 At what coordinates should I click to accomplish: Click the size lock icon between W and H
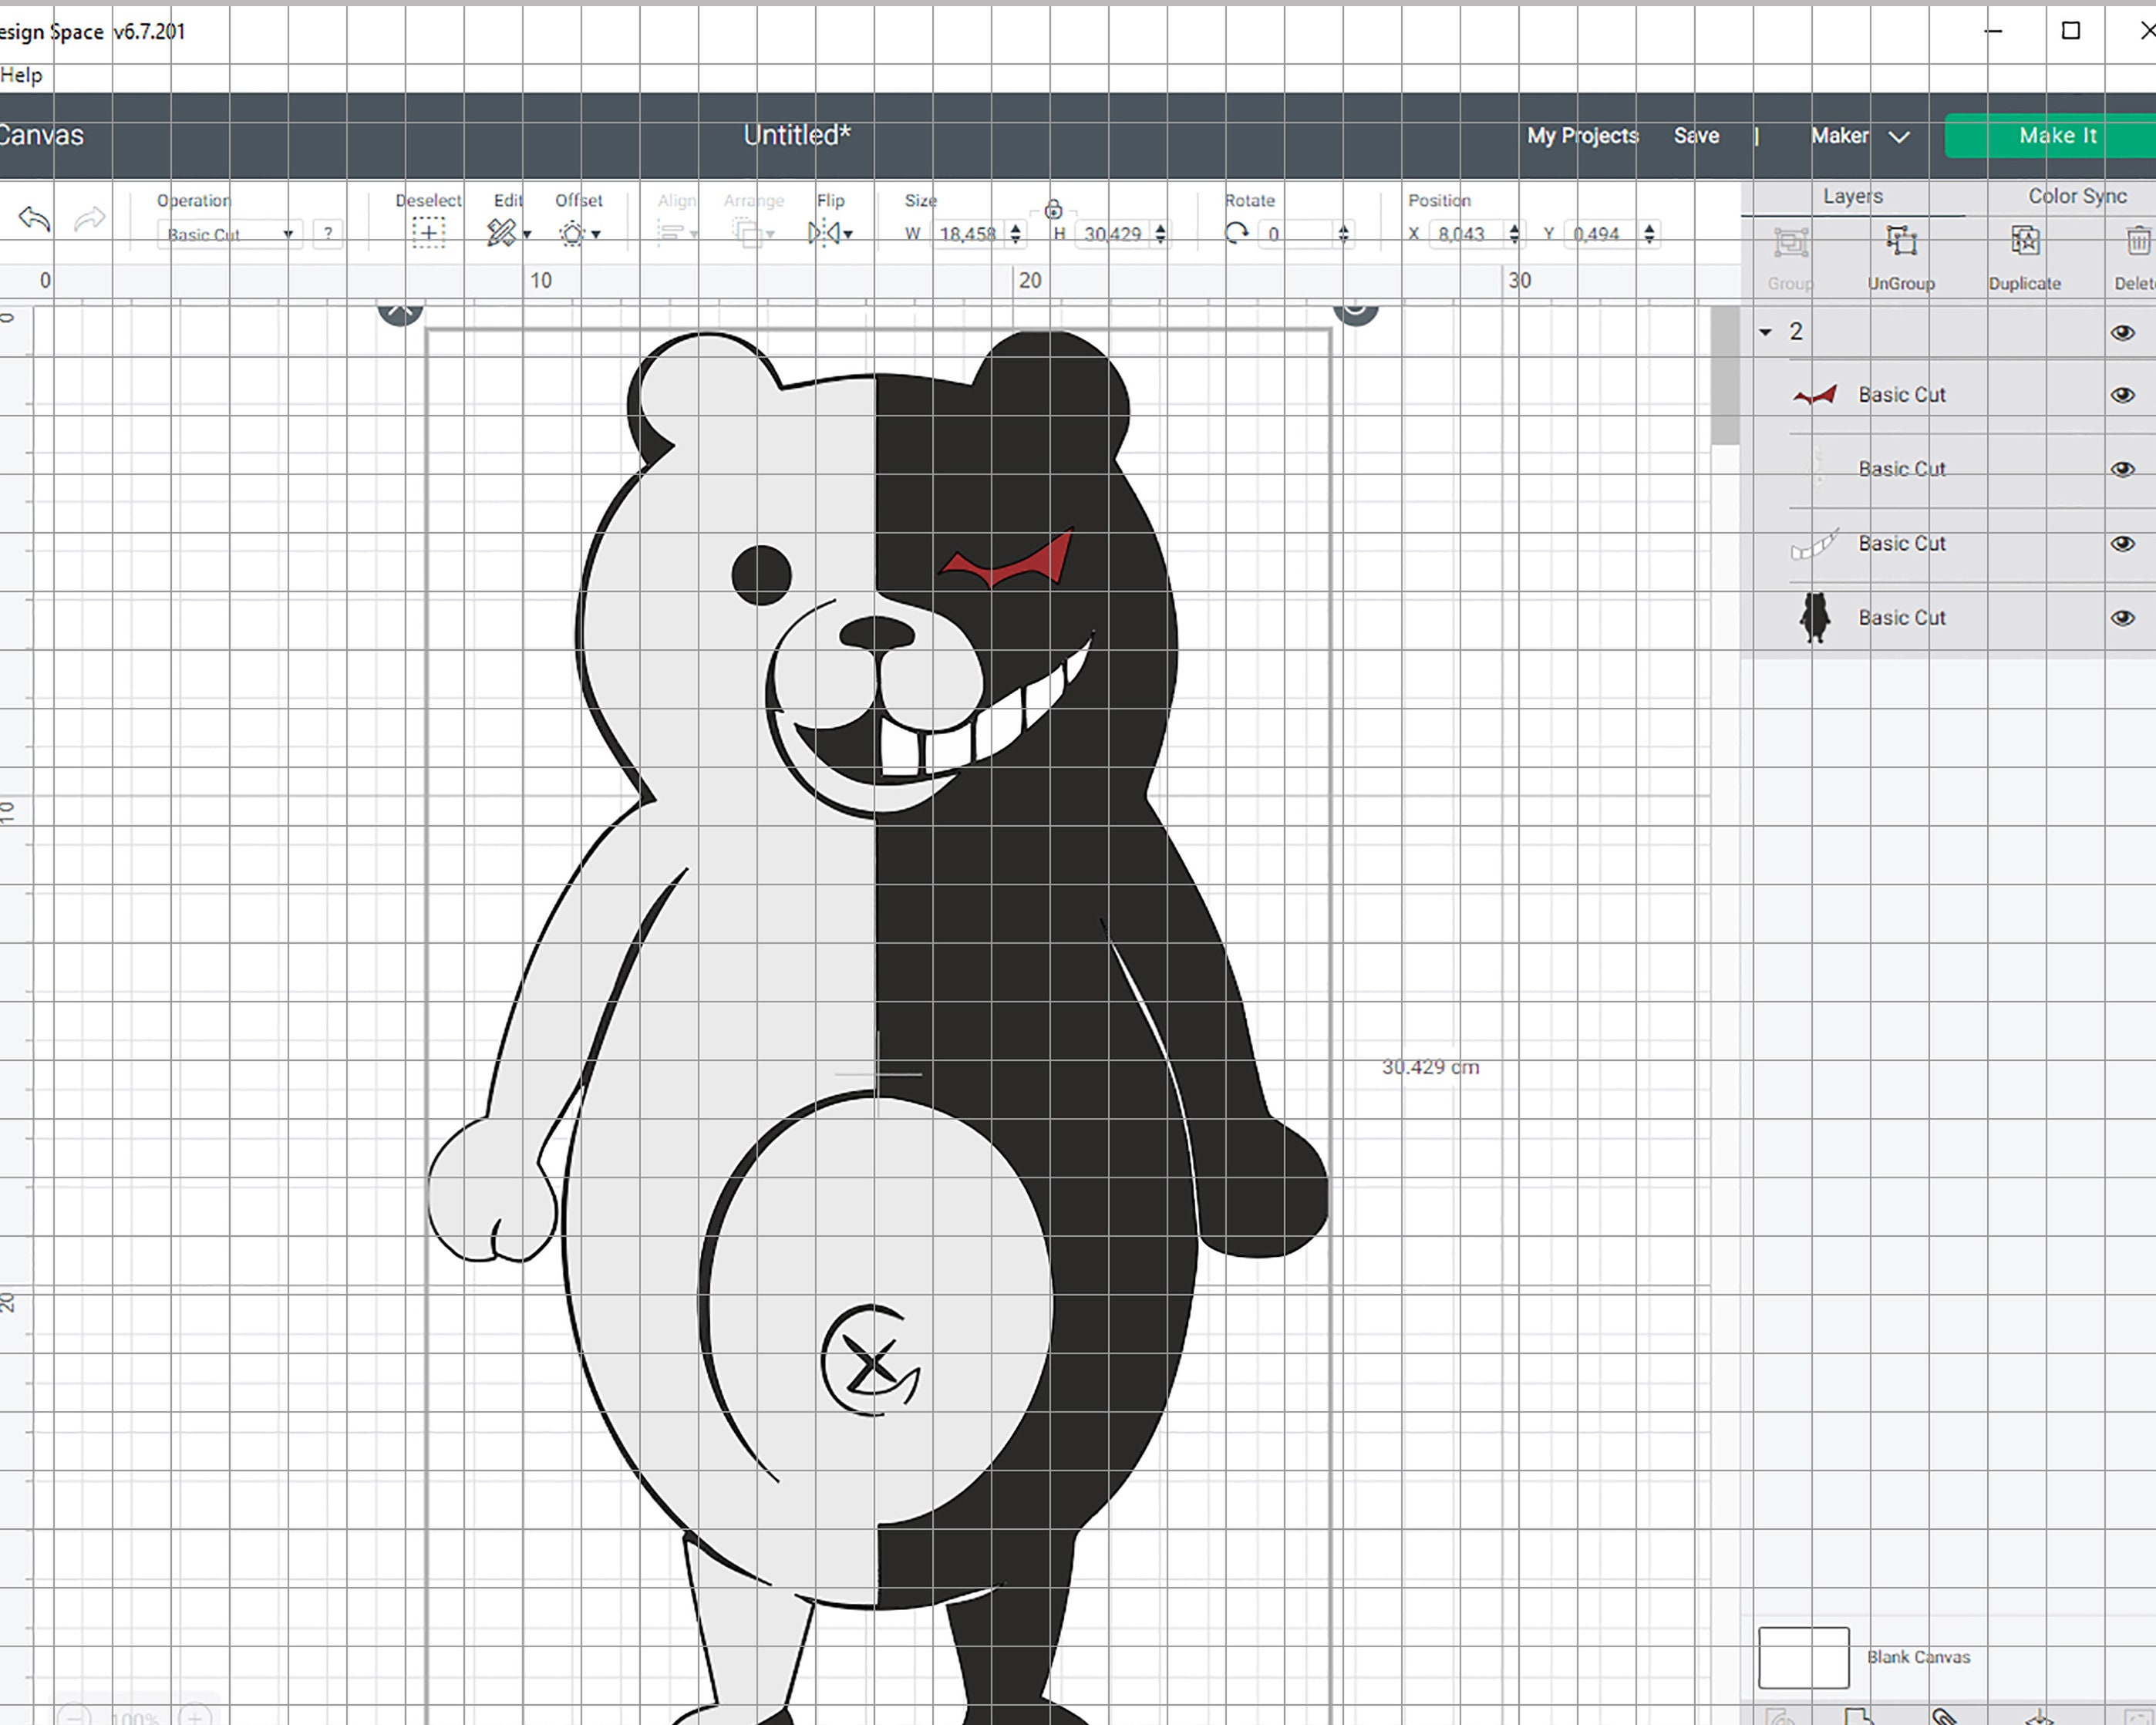pyautogui.click(x=1053, y=213)
